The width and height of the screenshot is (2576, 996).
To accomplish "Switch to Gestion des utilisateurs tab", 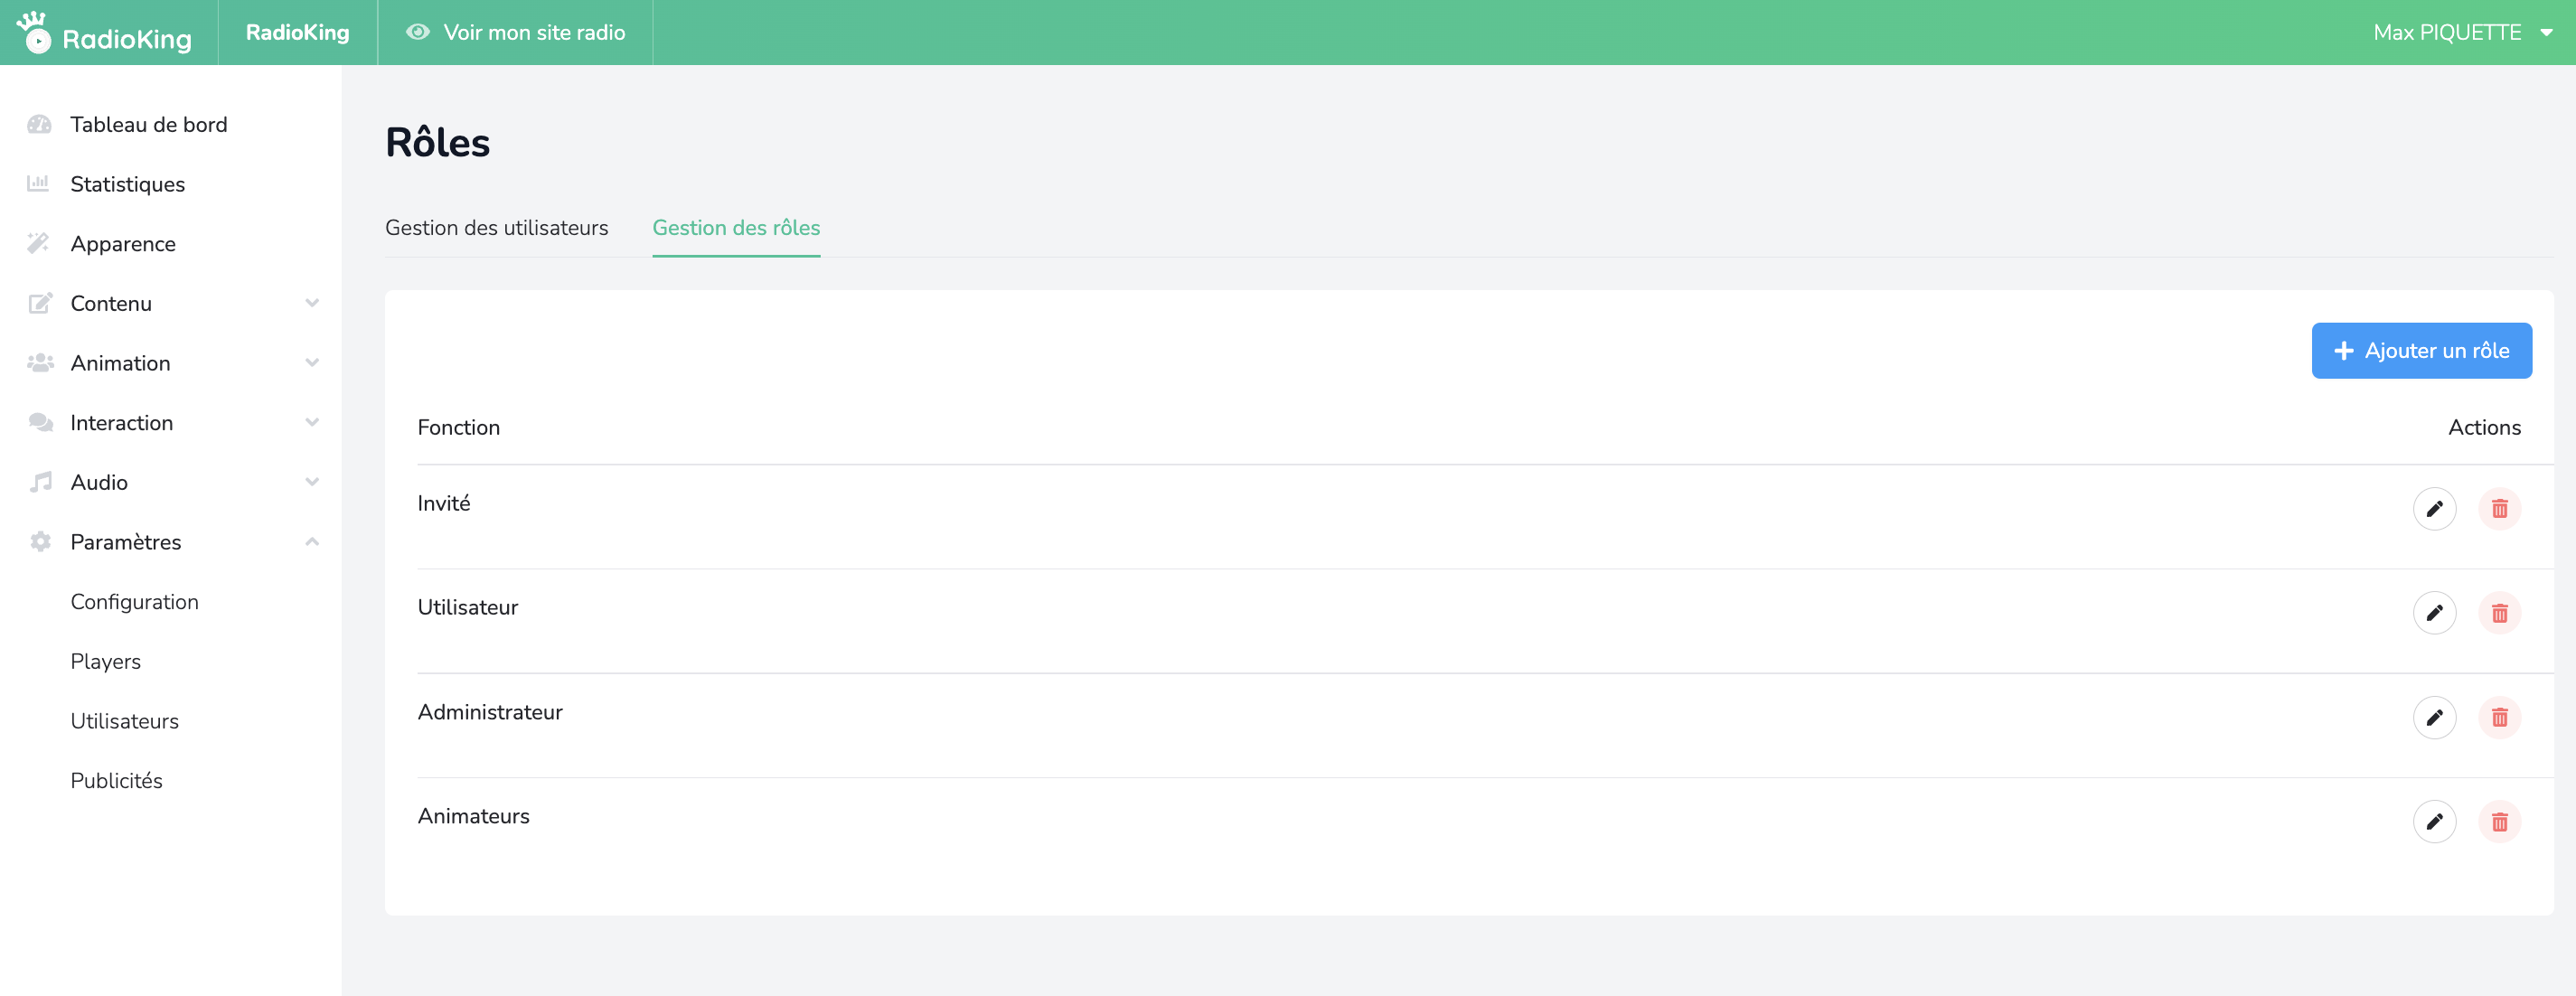I will (x=496, y=228).
